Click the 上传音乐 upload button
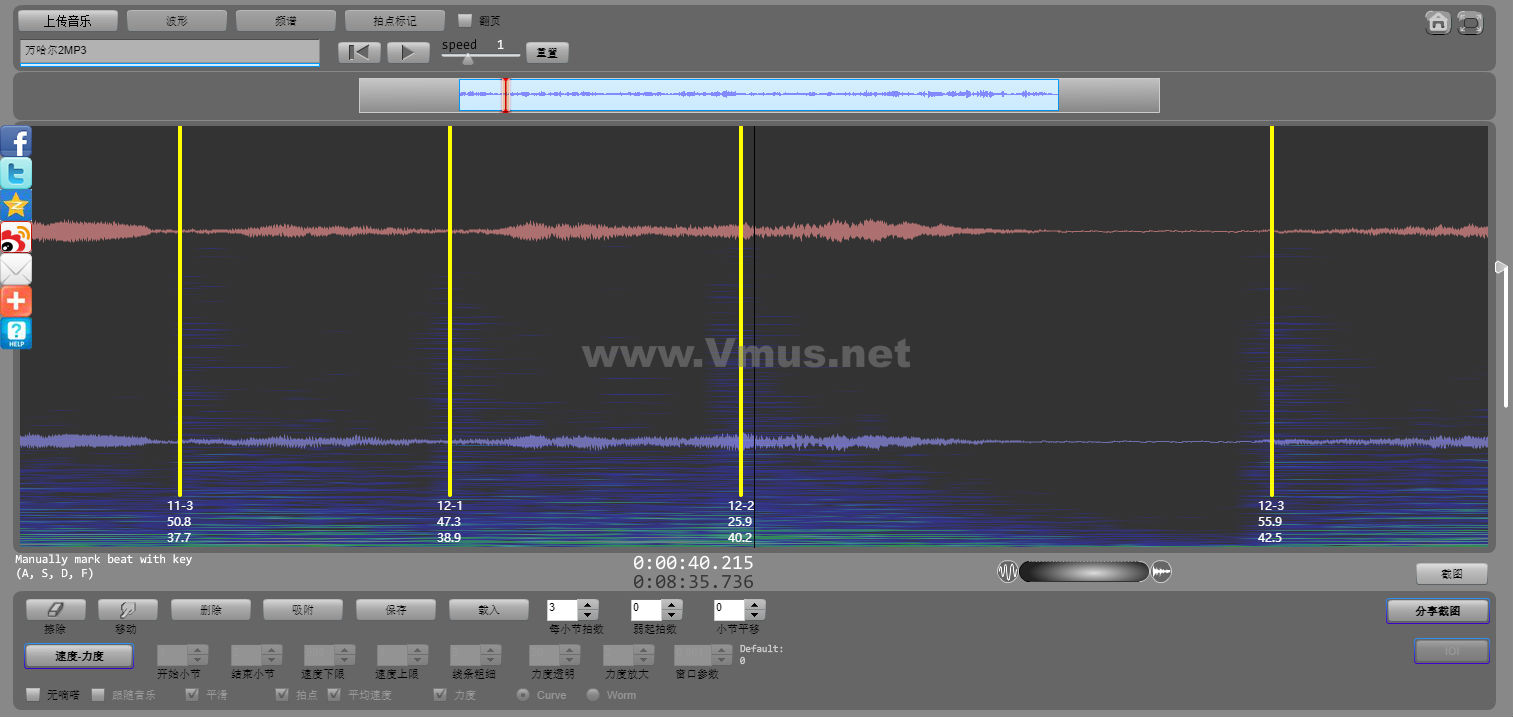1513x717 pixels. (x=68, y=20)
